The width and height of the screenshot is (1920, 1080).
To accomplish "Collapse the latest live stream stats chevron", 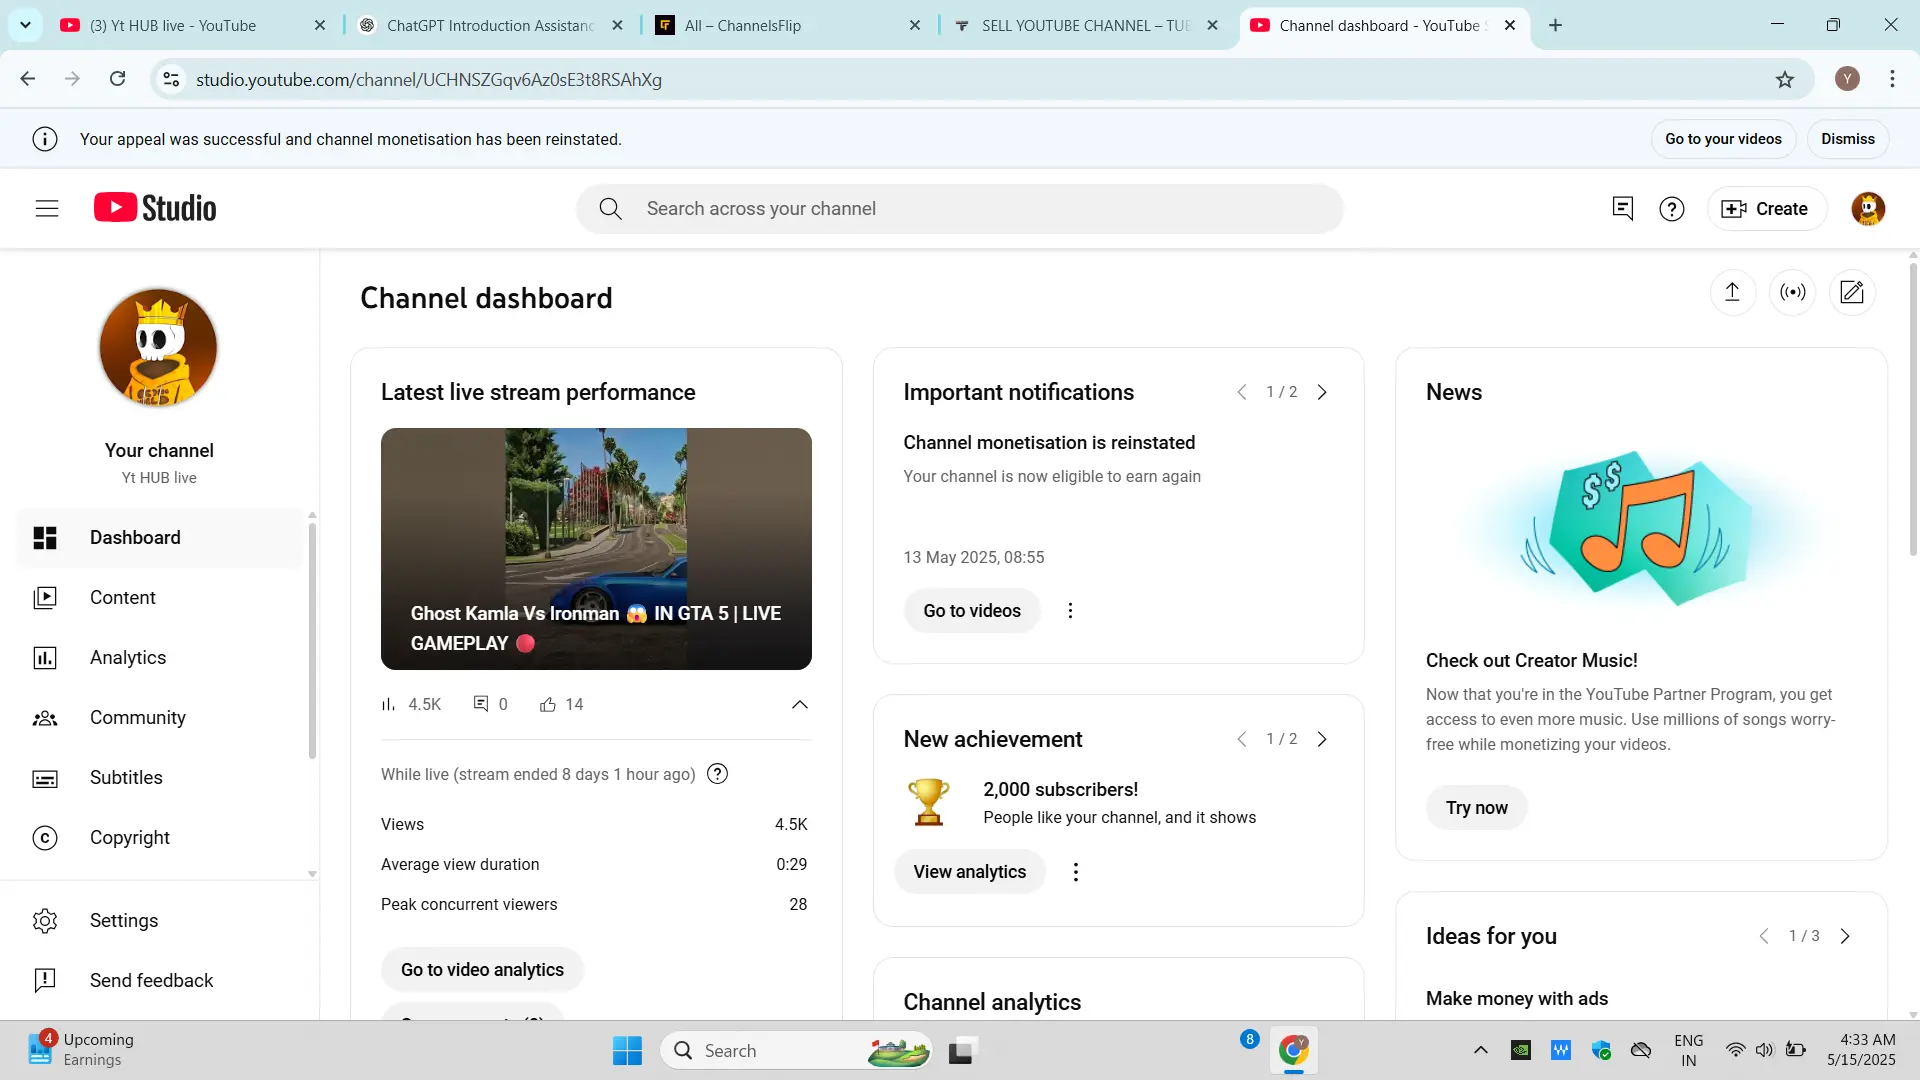I will coord(799,705).
